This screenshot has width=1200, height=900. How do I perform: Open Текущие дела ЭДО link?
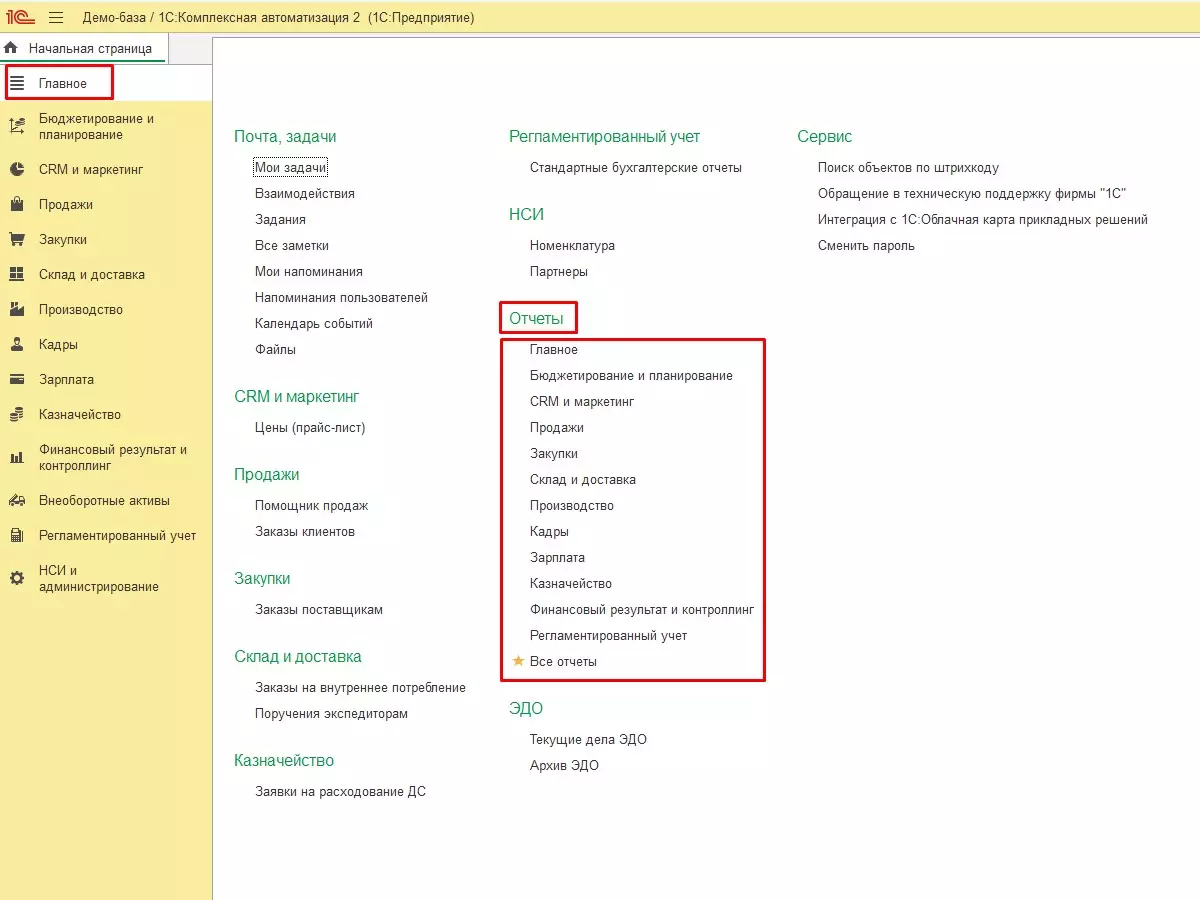point(588,740)
